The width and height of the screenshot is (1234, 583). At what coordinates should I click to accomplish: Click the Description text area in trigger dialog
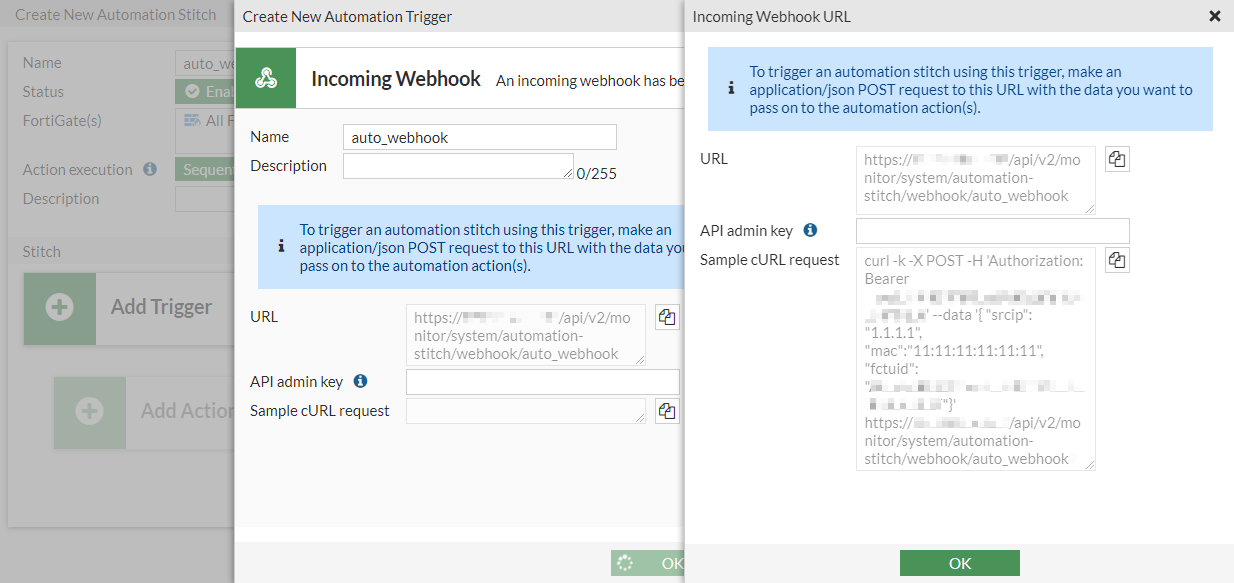[457, 166]
